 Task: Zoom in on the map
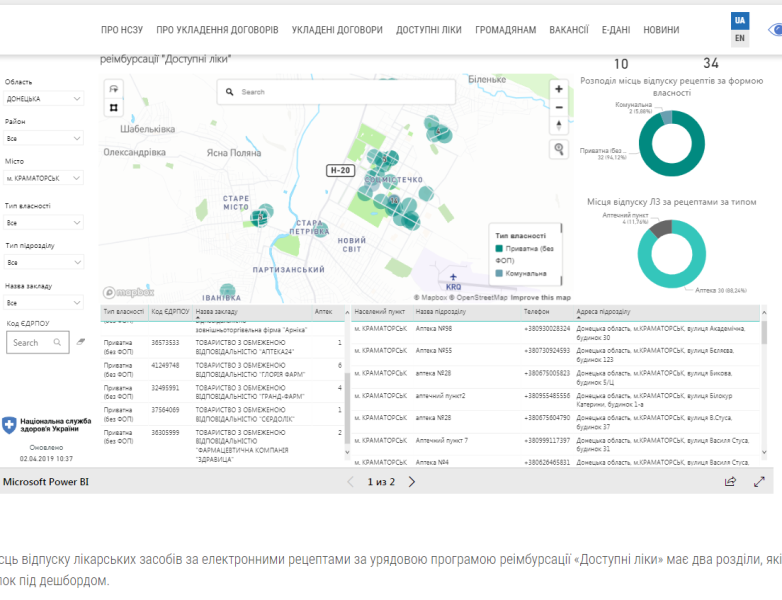coord(559,89)
